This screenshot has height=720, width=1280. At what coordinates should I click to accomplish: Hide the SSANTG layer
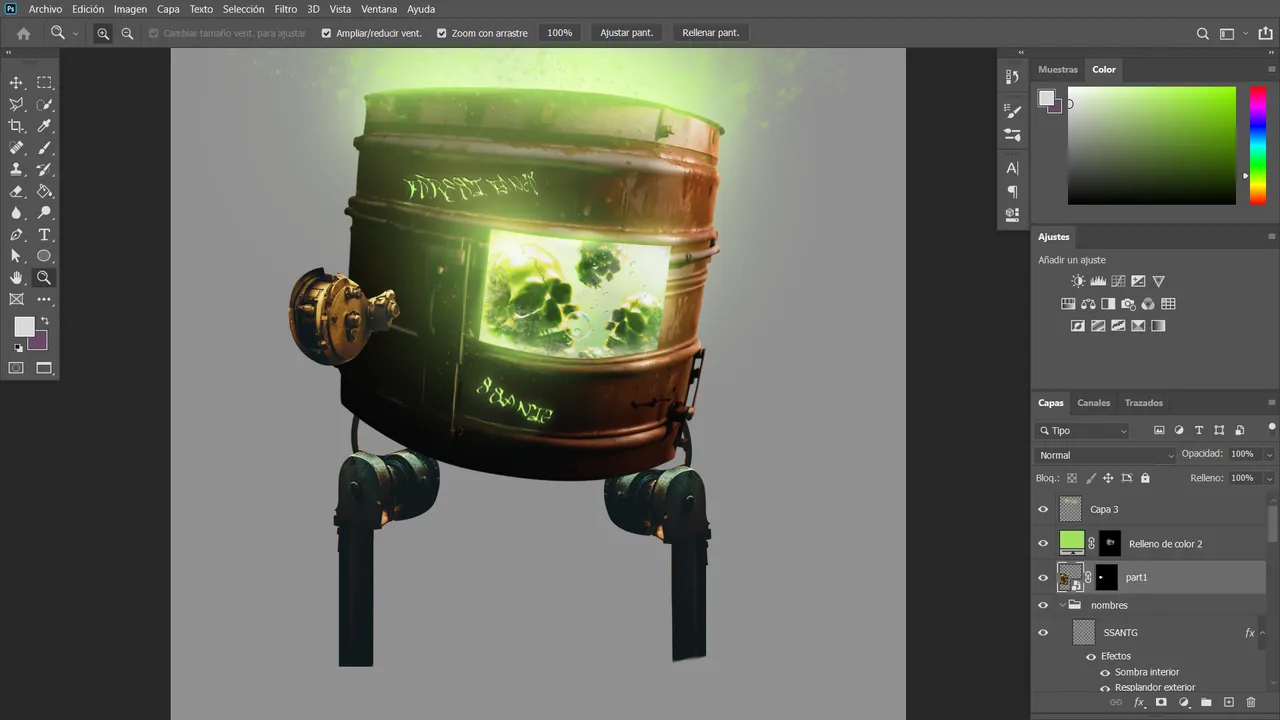tap(1043, 632)
